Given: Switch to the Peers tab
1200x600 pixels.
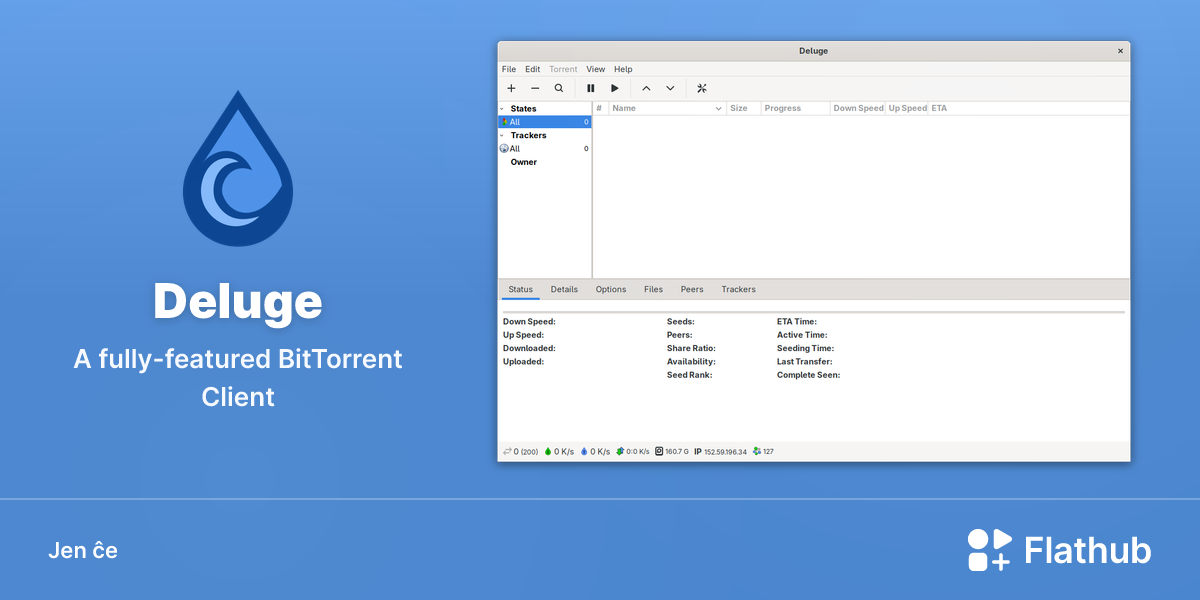Looking at the screenshot, I should (x=692, y=290).
